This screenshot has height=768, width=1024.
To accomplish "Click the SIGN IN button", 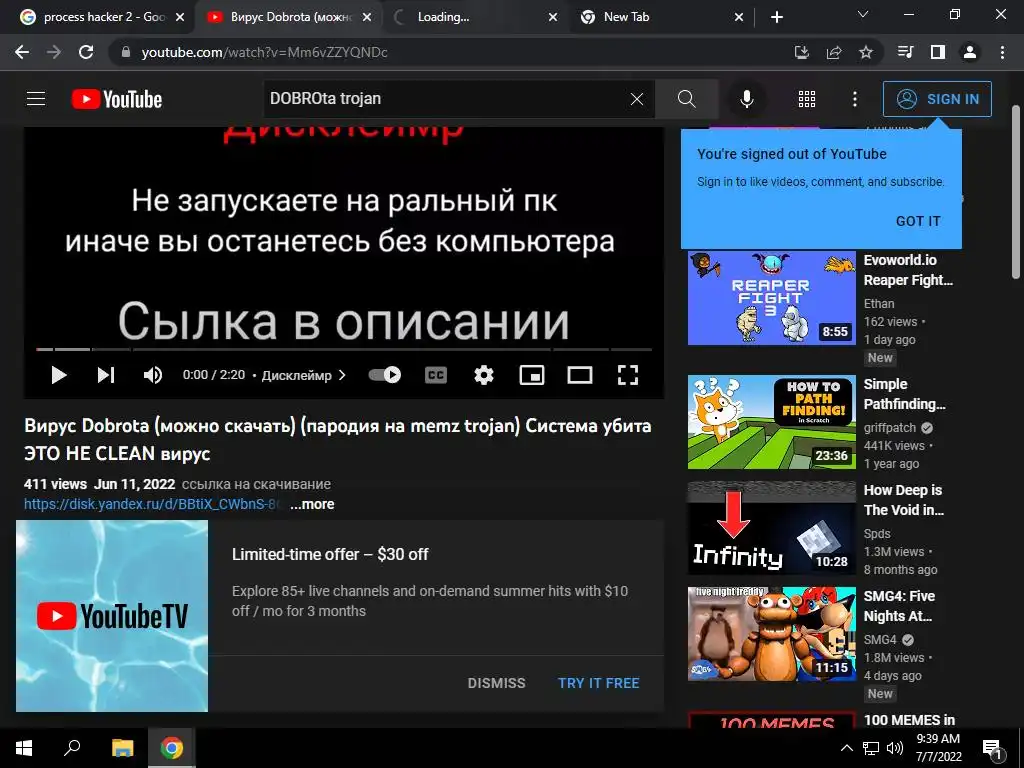I will (x=937, y=99).
